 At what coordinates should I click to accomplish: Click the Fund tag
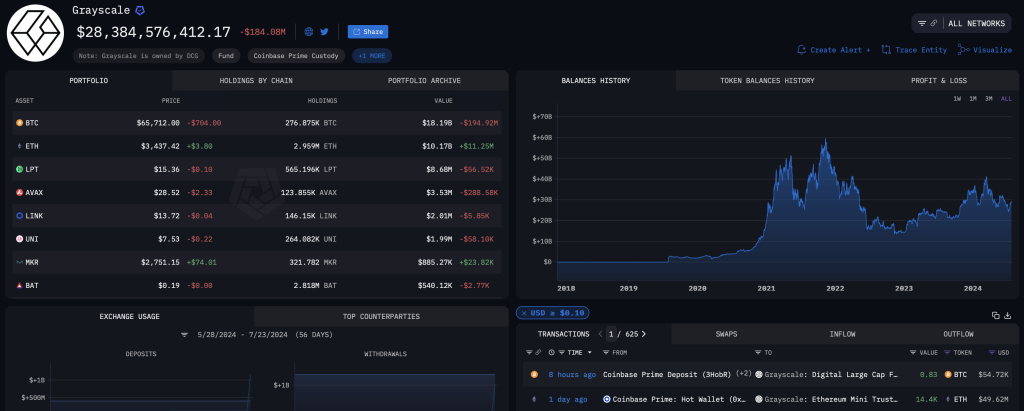[226, 56]
